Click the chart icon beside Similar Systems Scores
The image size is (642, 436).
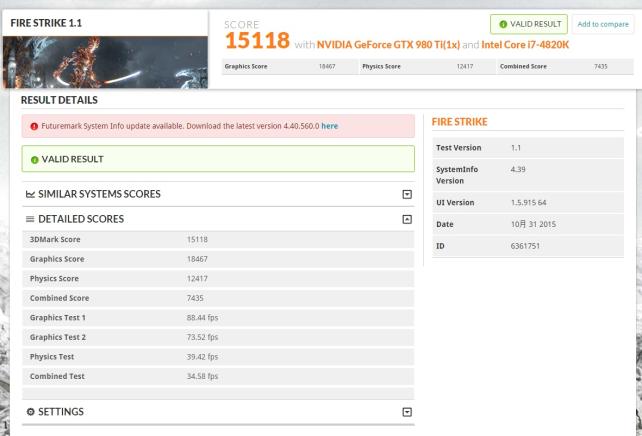[30, 194]
